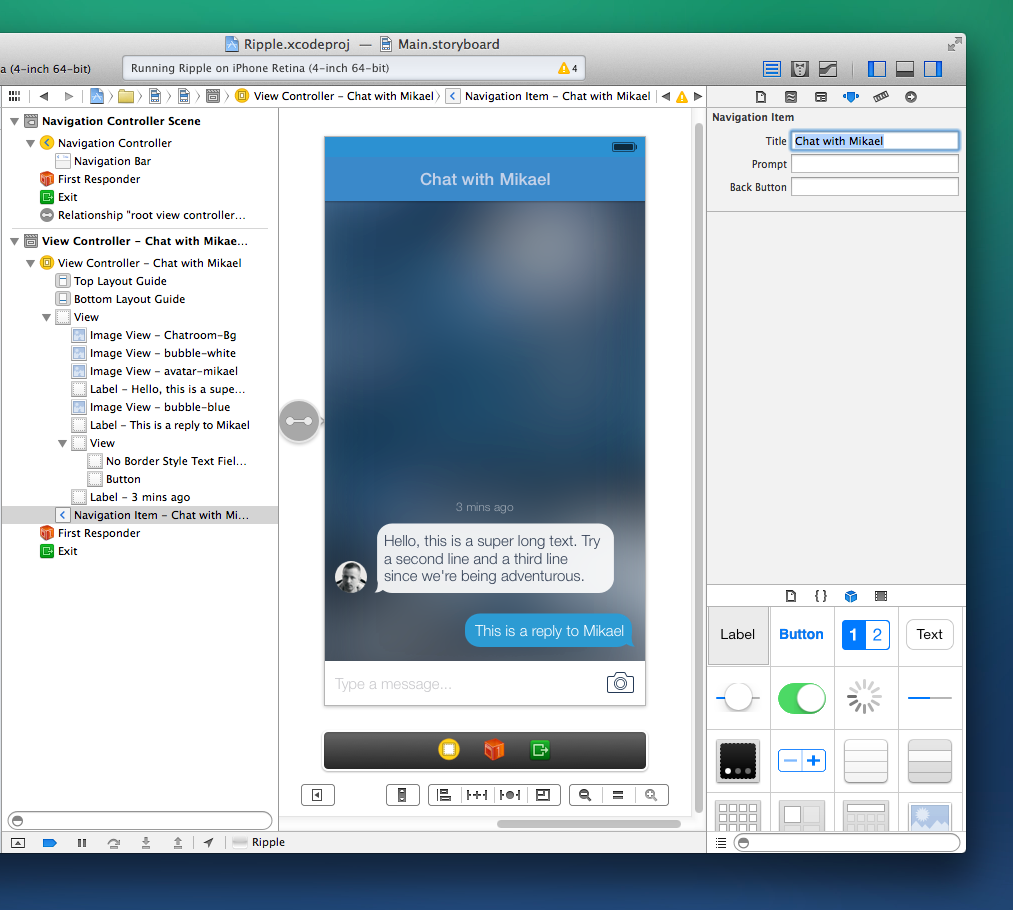Open the Resizing Behavior menu

pyautogui.click(x=543, y=795)
